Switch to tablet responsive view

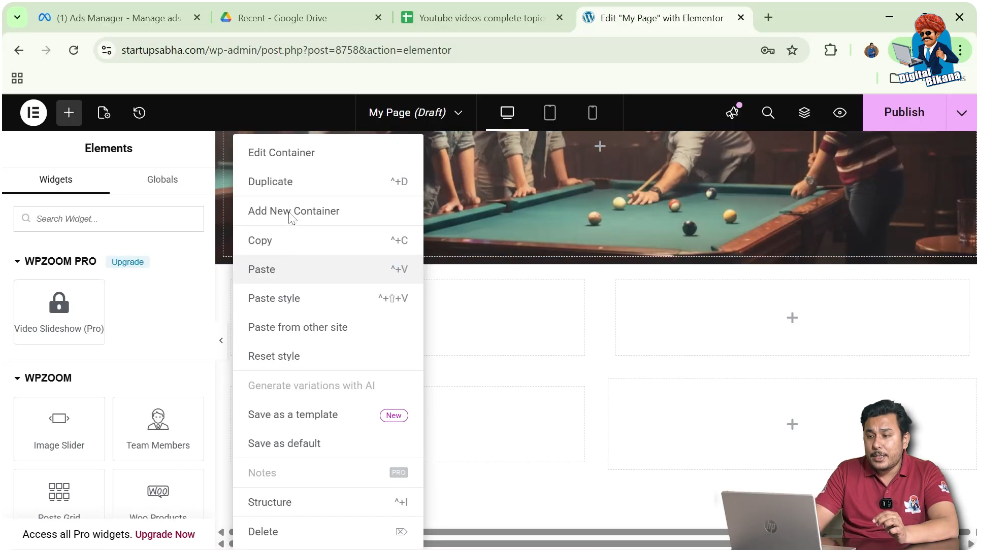[x=550, y=113]
